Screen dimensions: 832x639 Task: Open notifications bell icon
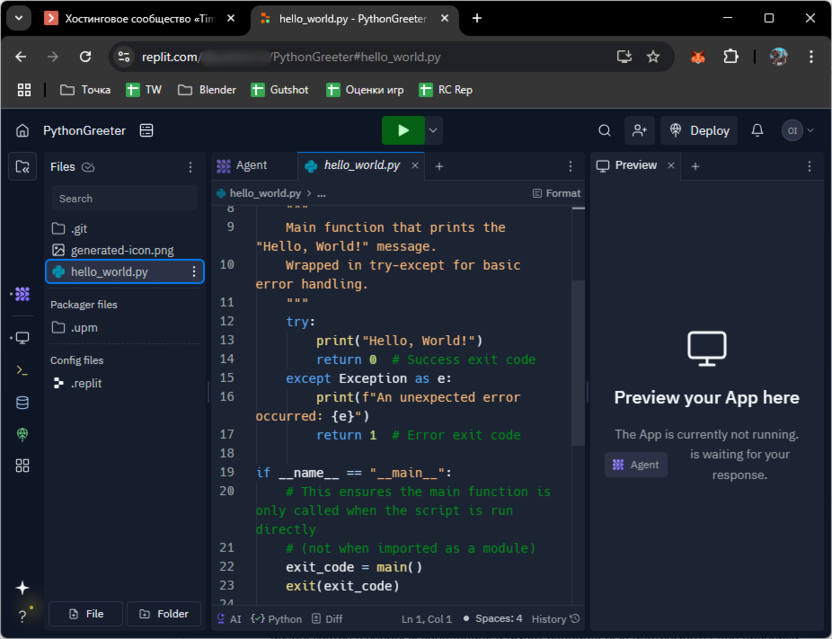click(x=757, y=130)
